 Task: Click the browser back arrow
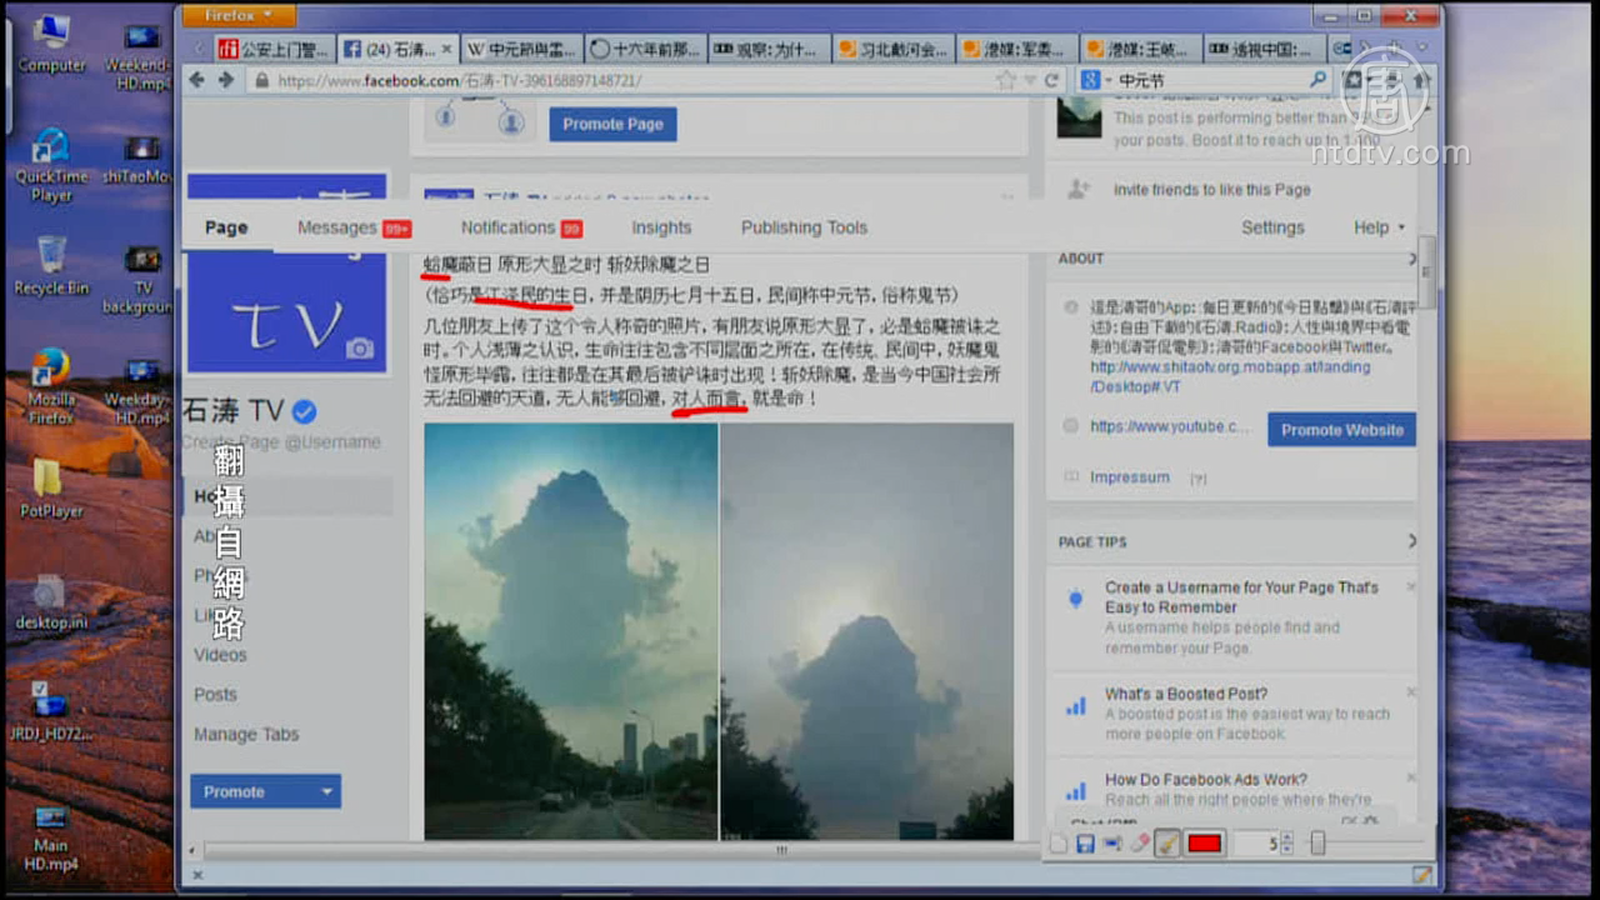[197, 80]
